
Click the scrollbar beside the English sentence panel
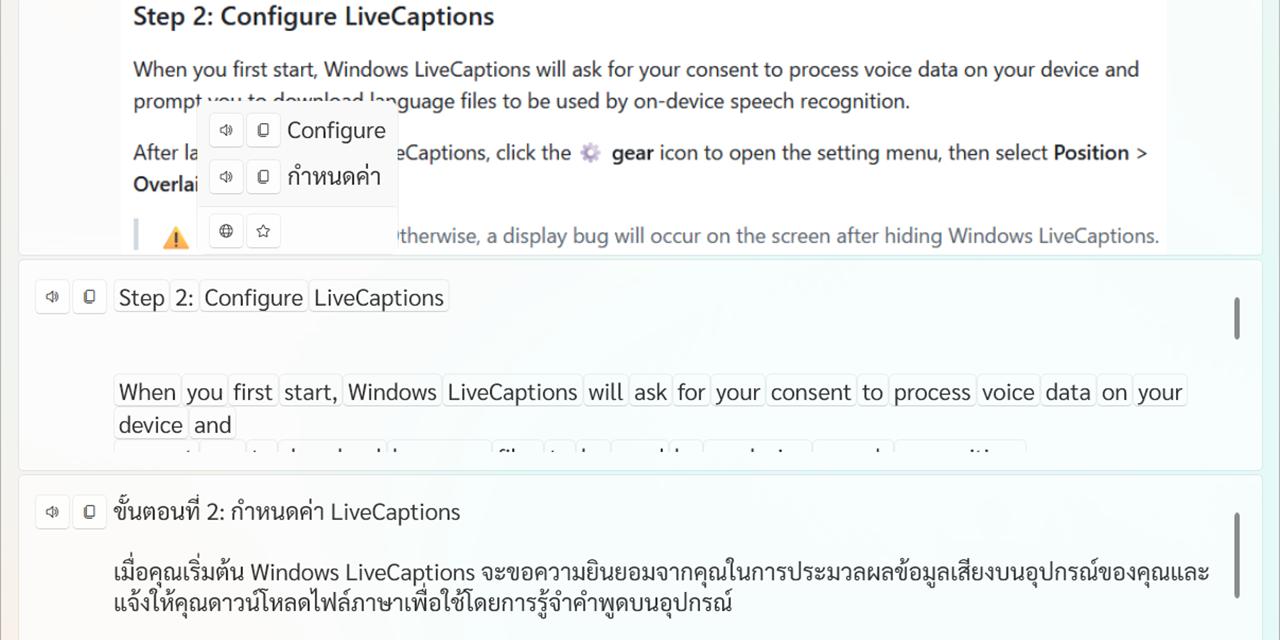(1236, 317)
